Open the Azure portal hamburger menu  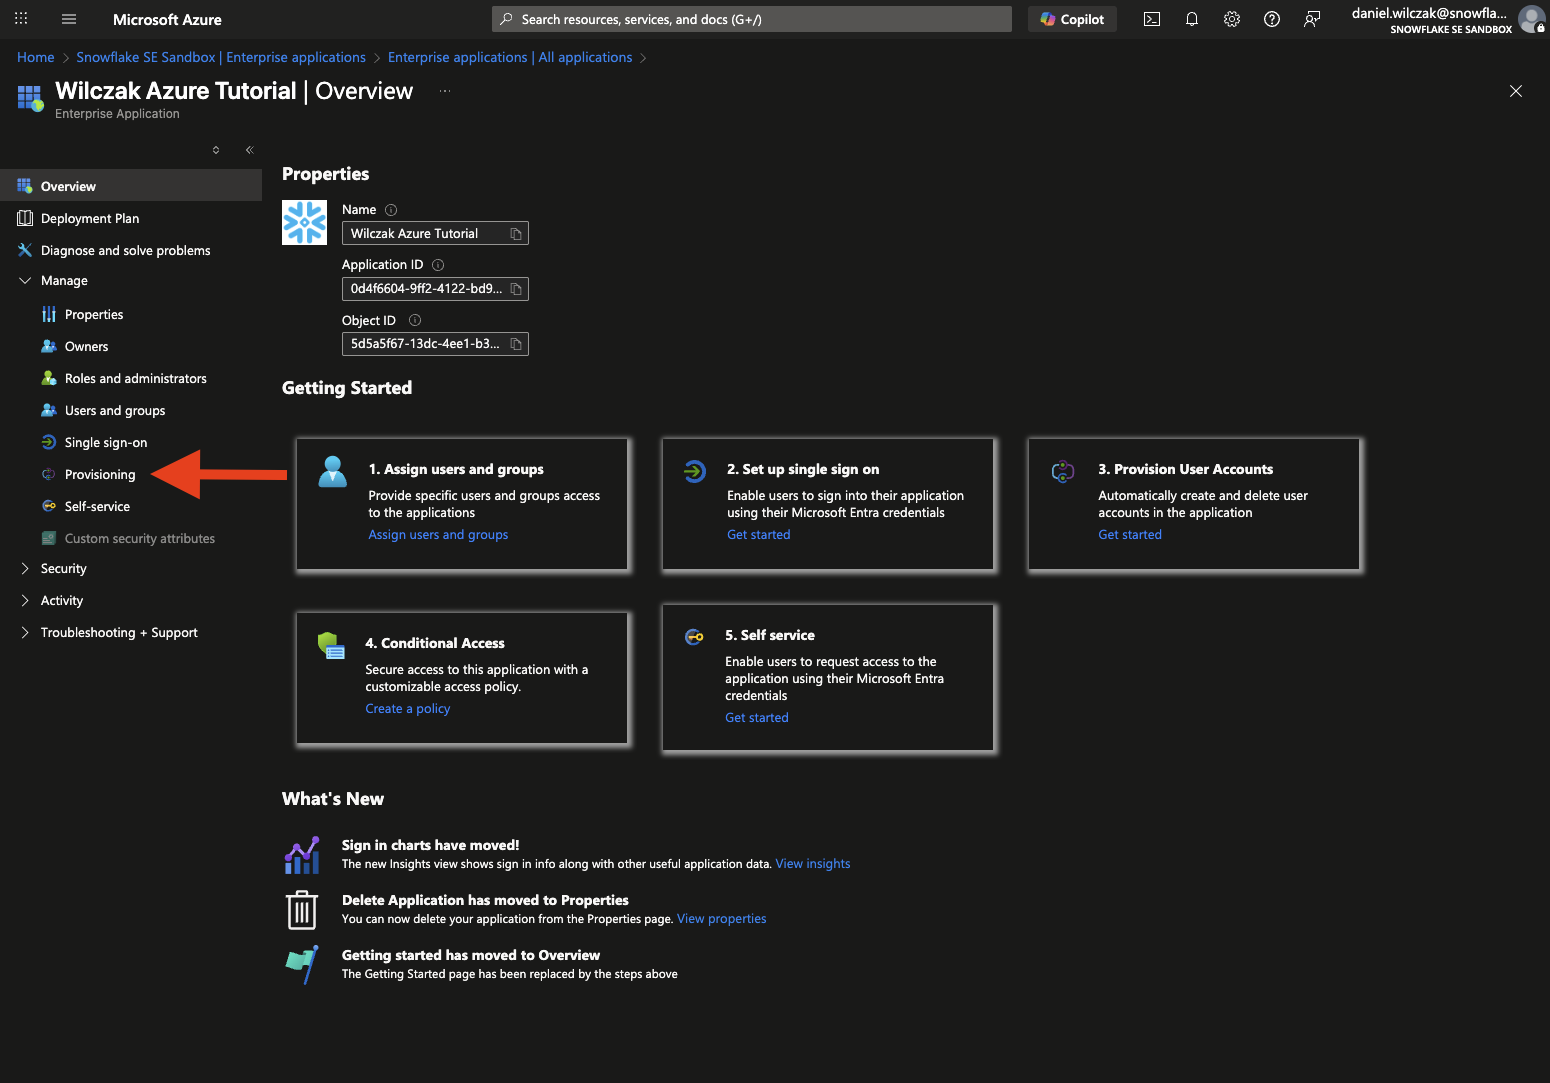69,19
